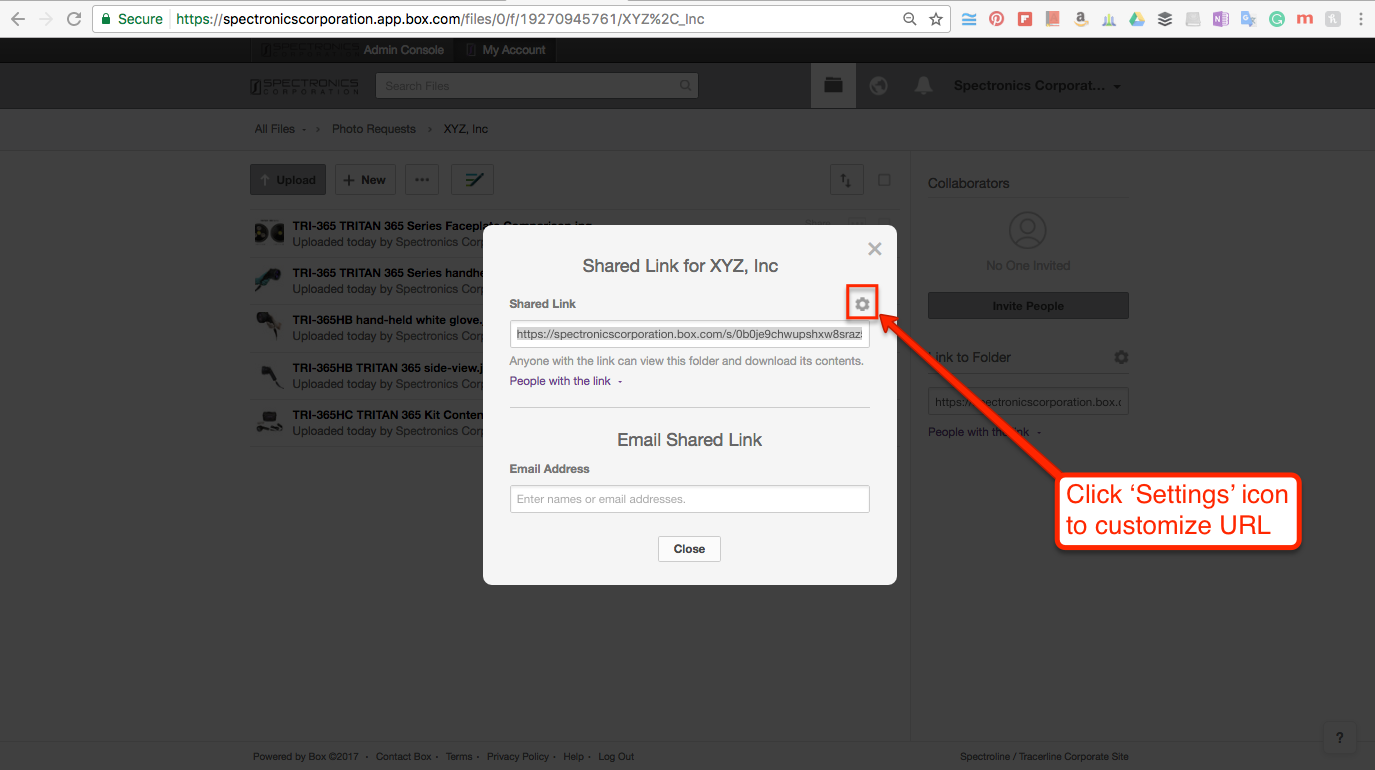
Task: Click the Shared Link settings gear icon
Action: [862, 304]
